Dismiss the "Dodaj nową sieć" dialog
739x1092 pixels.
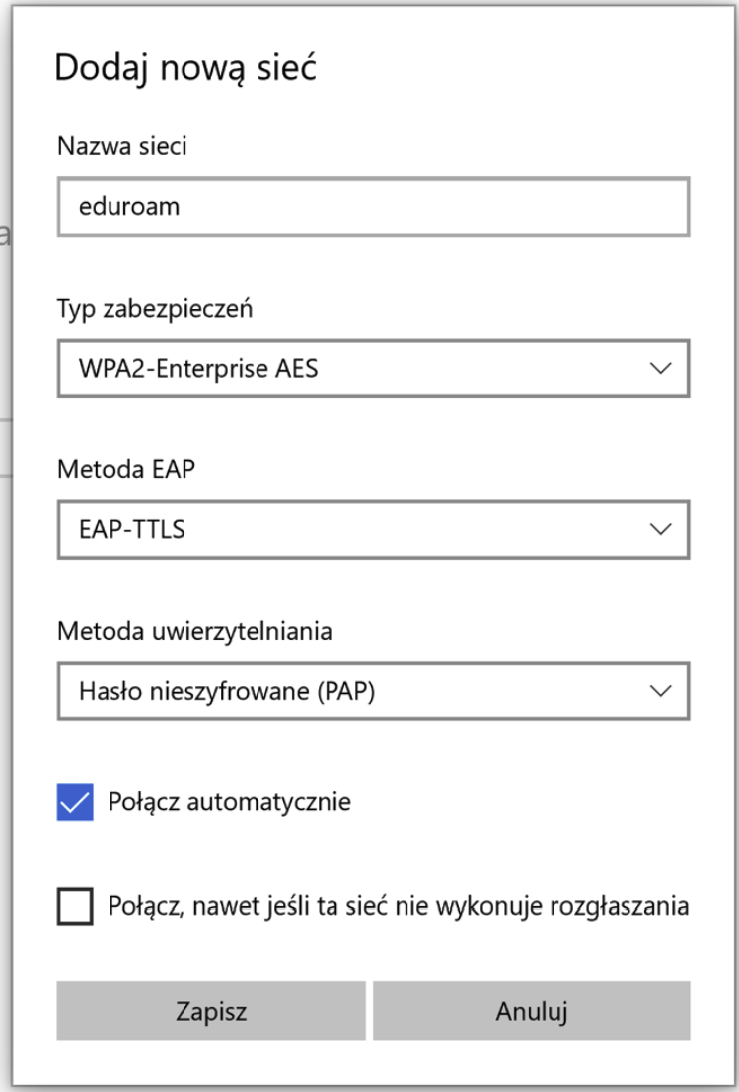pos(531,1011)
